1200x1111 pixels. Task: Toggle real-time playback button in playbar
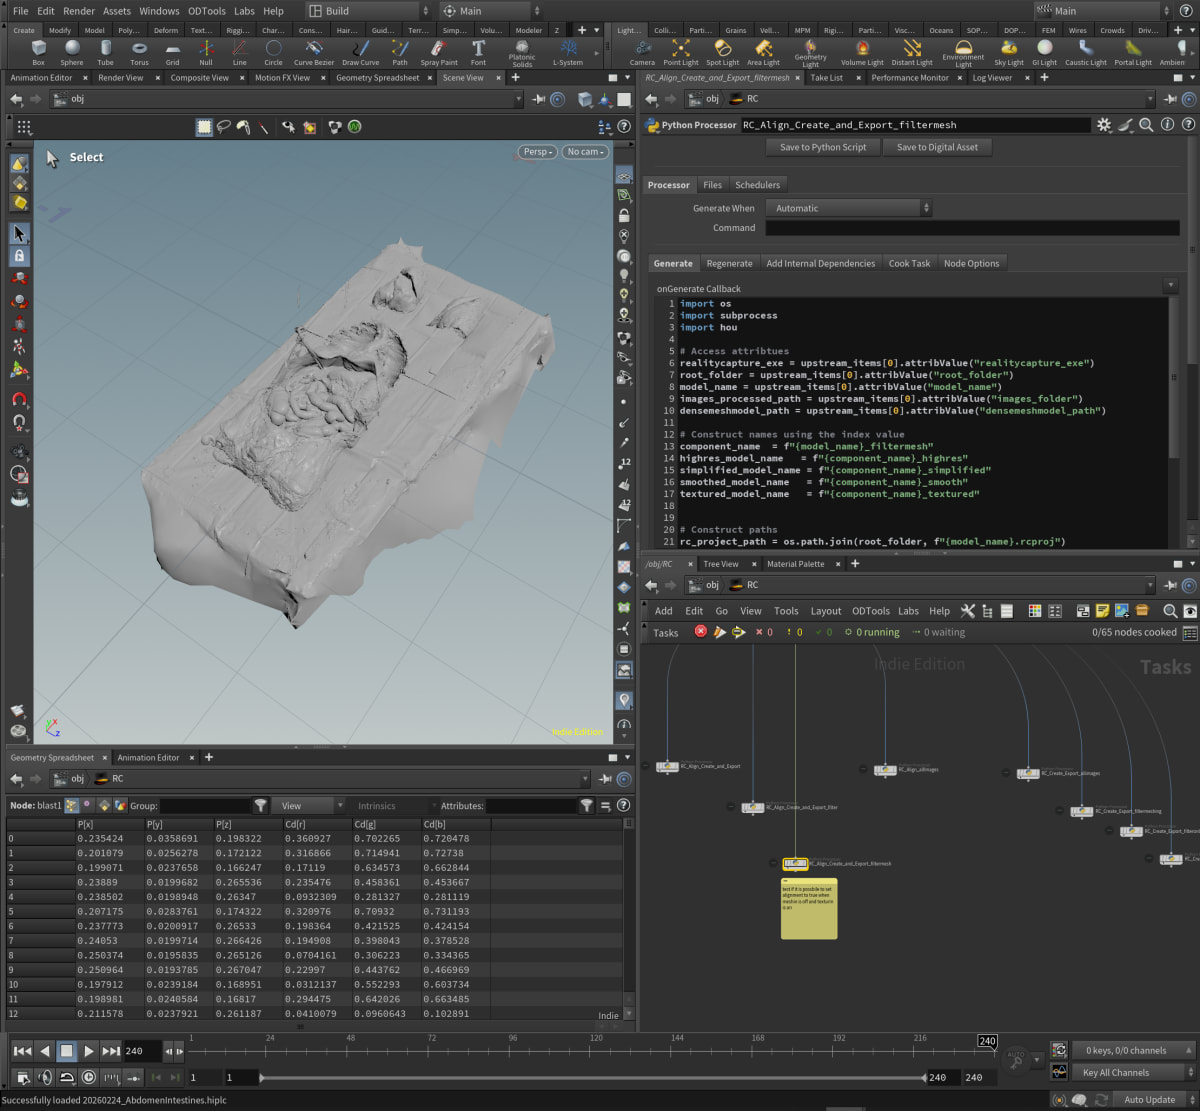(89, 1077)
